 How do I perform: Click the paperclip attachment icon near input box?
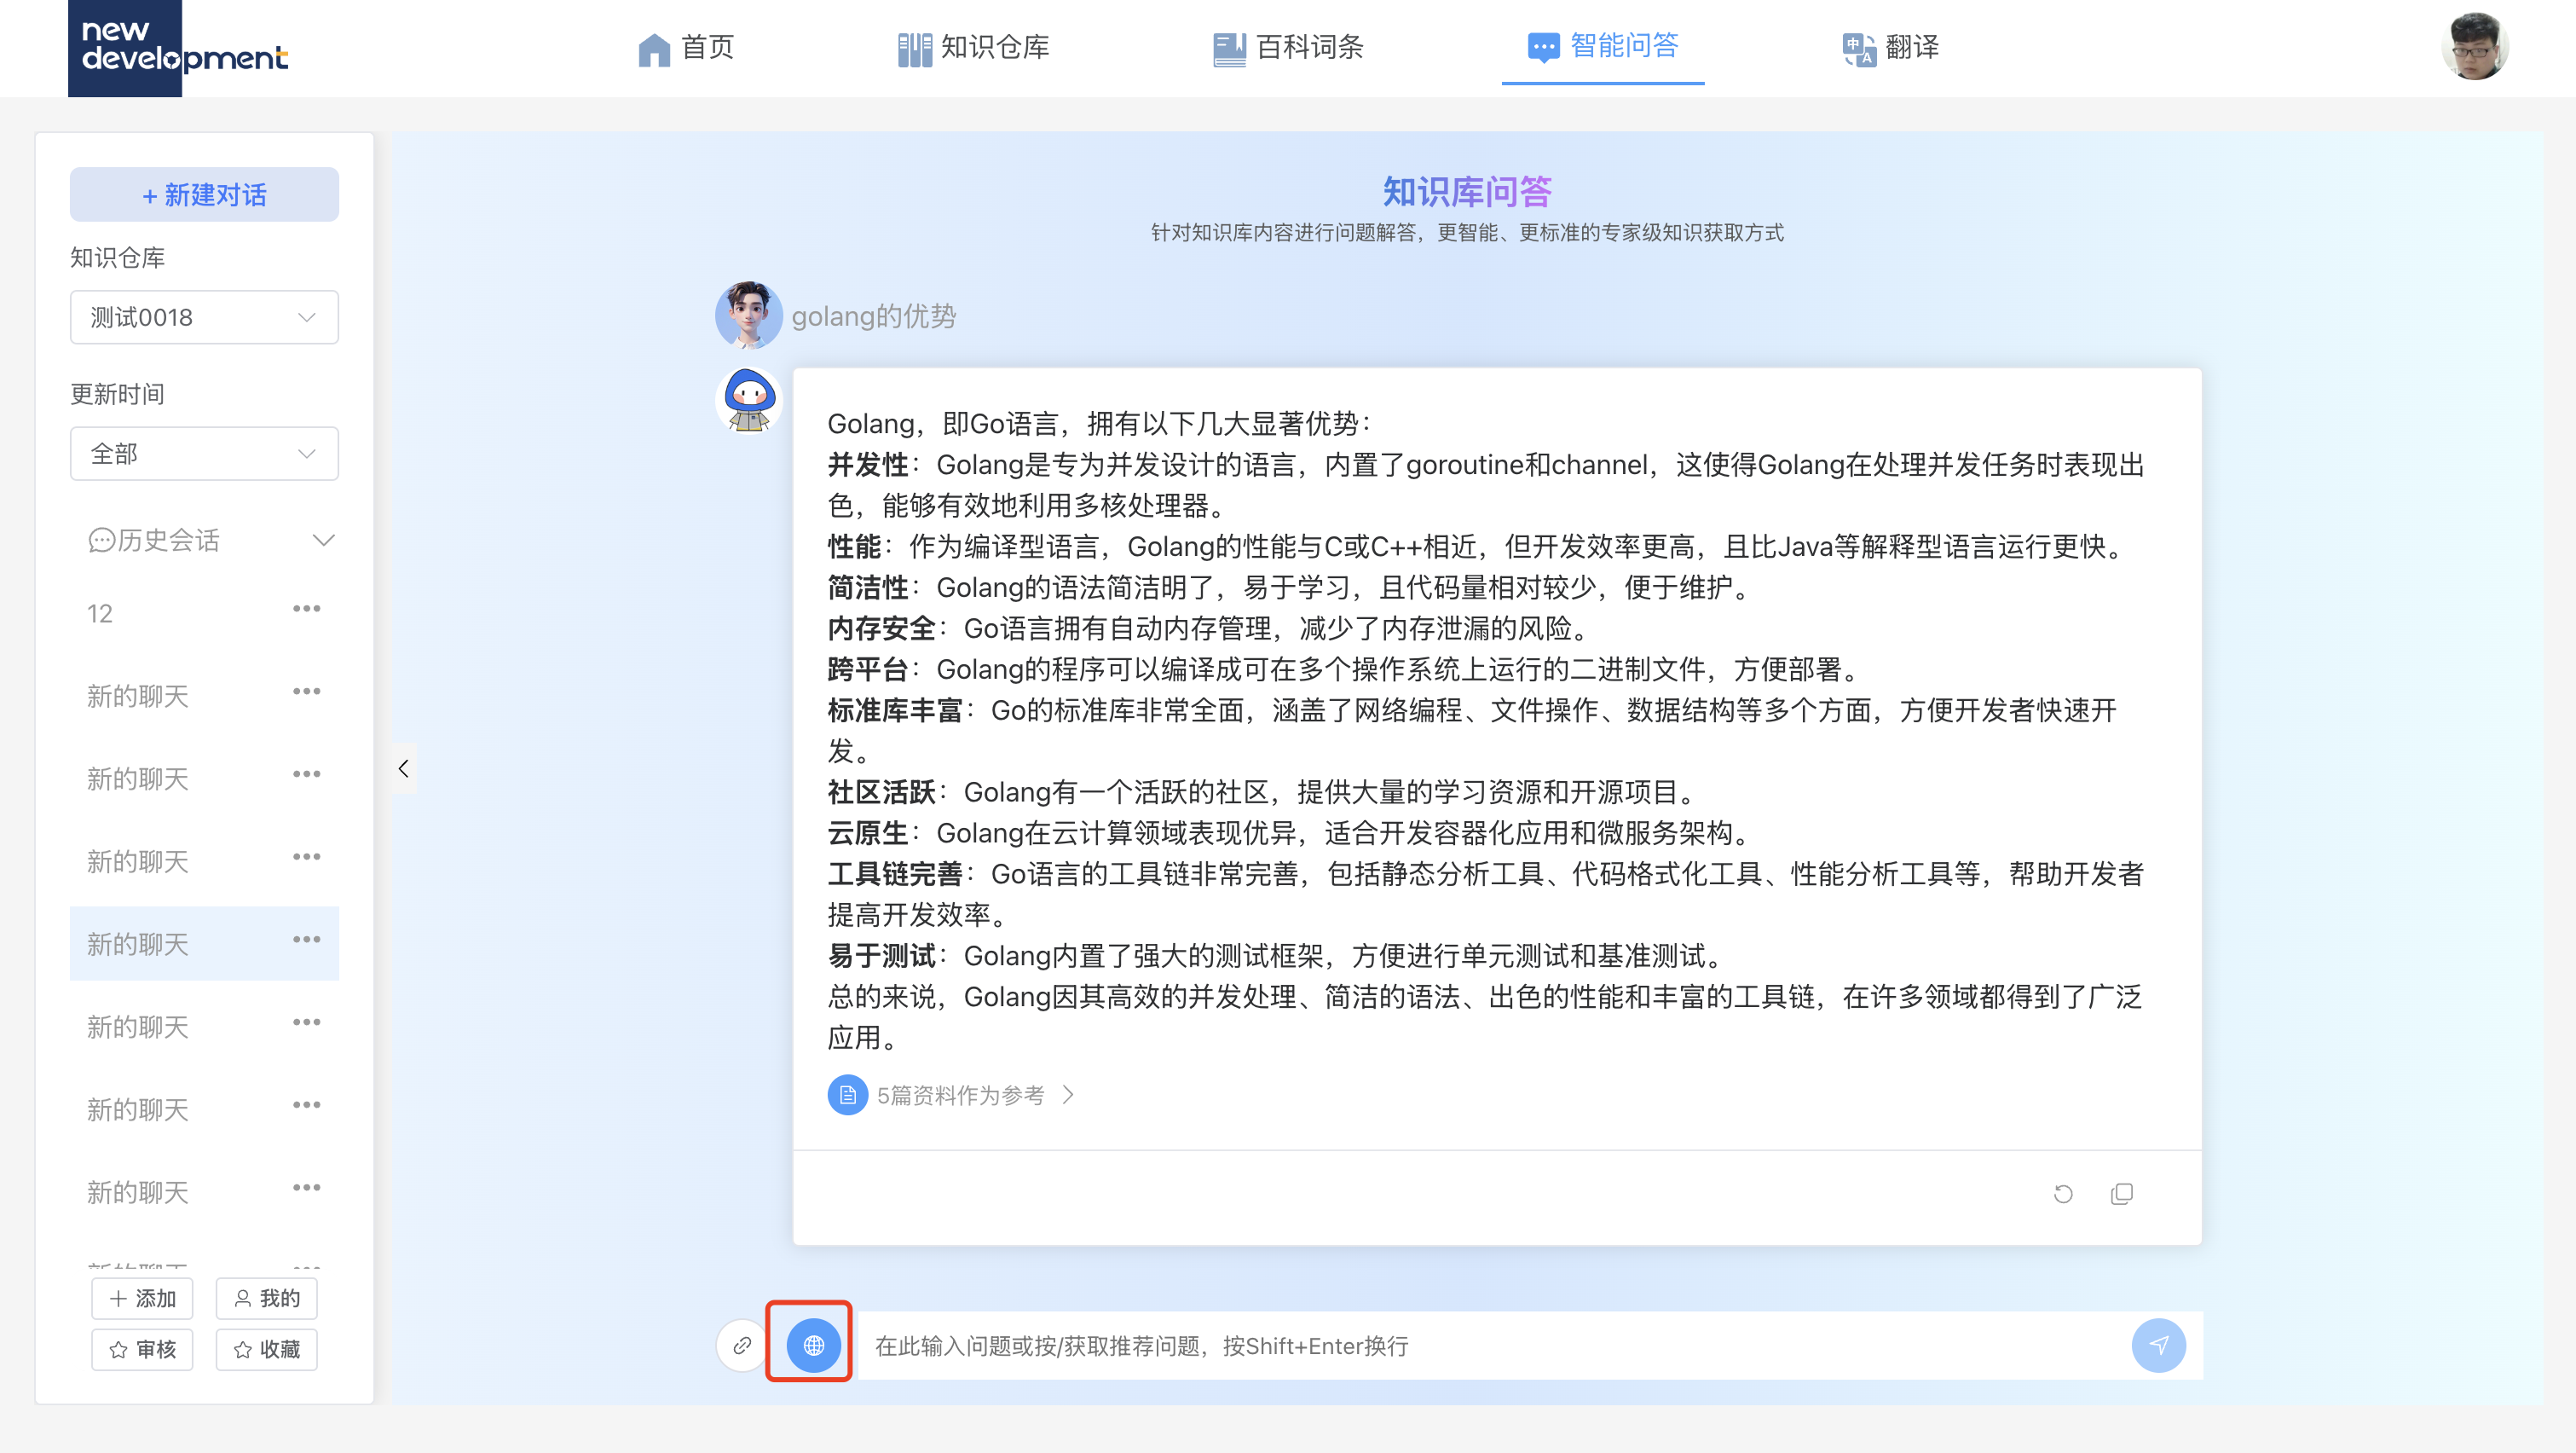(741, 1345)
